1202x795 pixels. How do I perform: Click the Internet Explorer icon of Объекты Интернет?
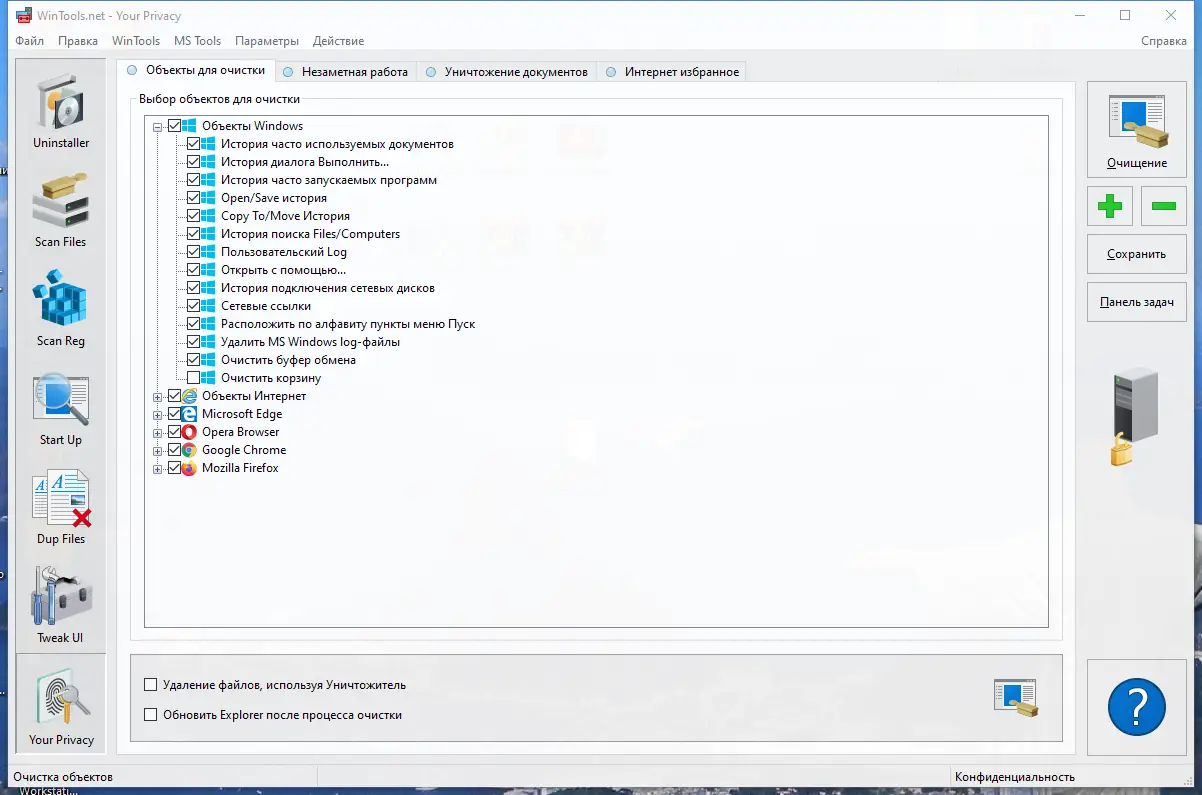point(189,396)
